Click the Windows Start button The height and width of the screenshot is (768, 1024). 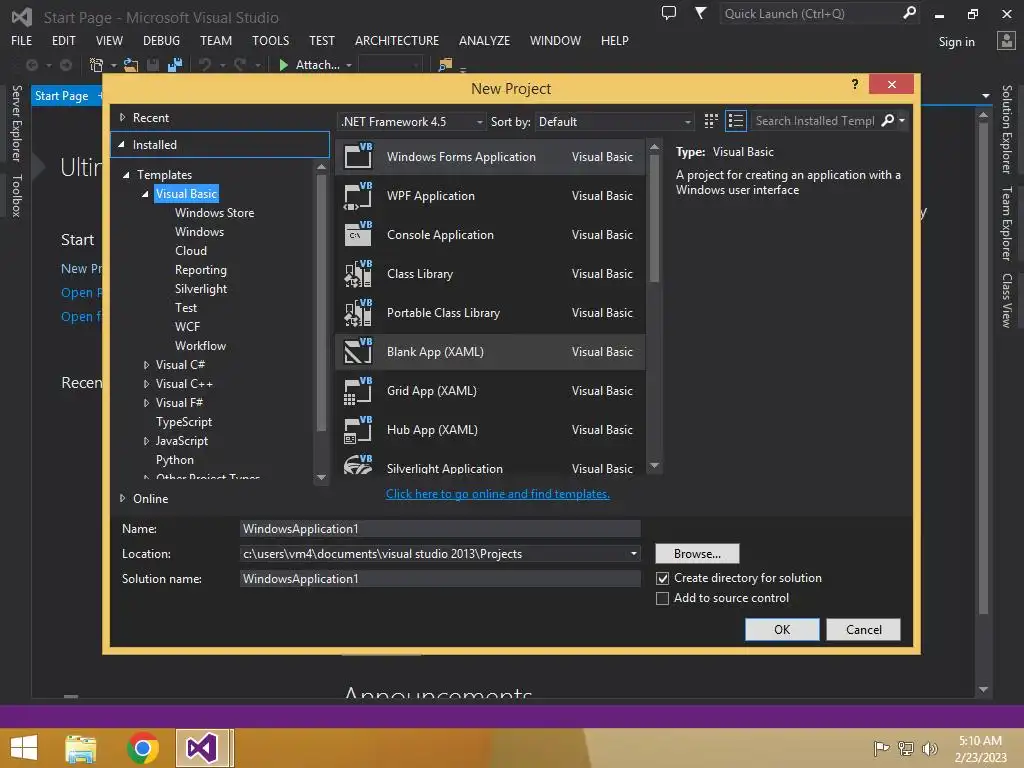24,748
